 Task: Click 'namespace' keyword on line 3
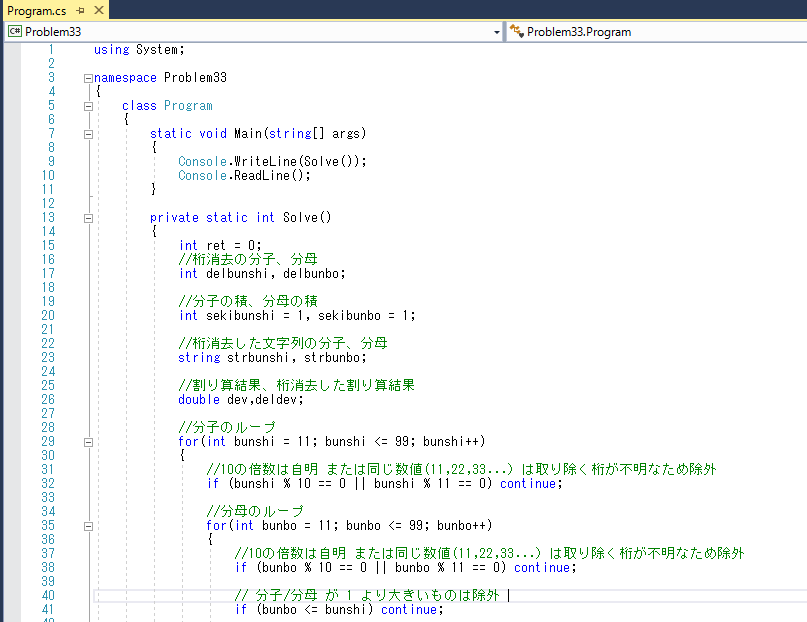click(x=125, y=78)
